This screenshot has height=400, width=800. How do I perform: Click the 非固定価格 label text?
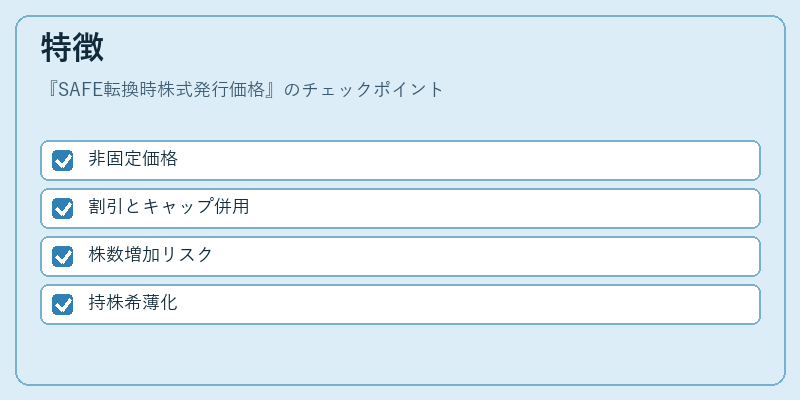tap(133, 159)
